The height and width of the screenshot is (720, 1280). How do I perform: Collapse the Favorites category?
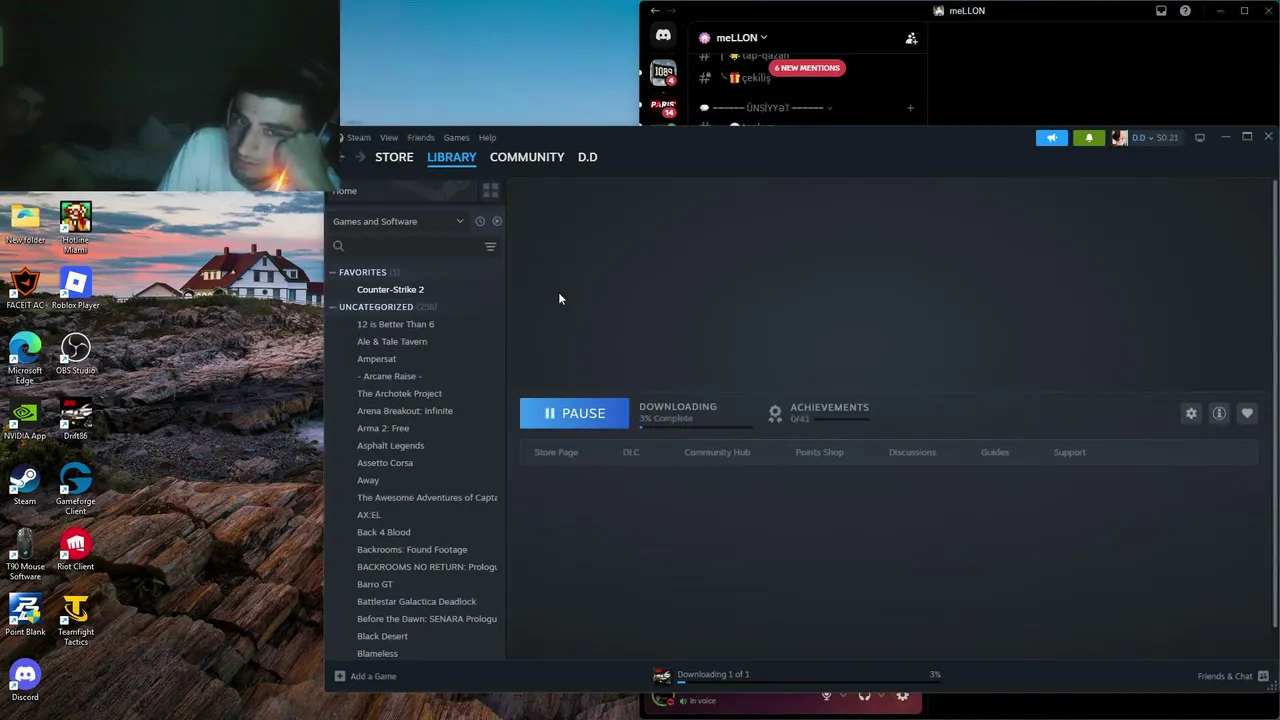pos(332,272)
